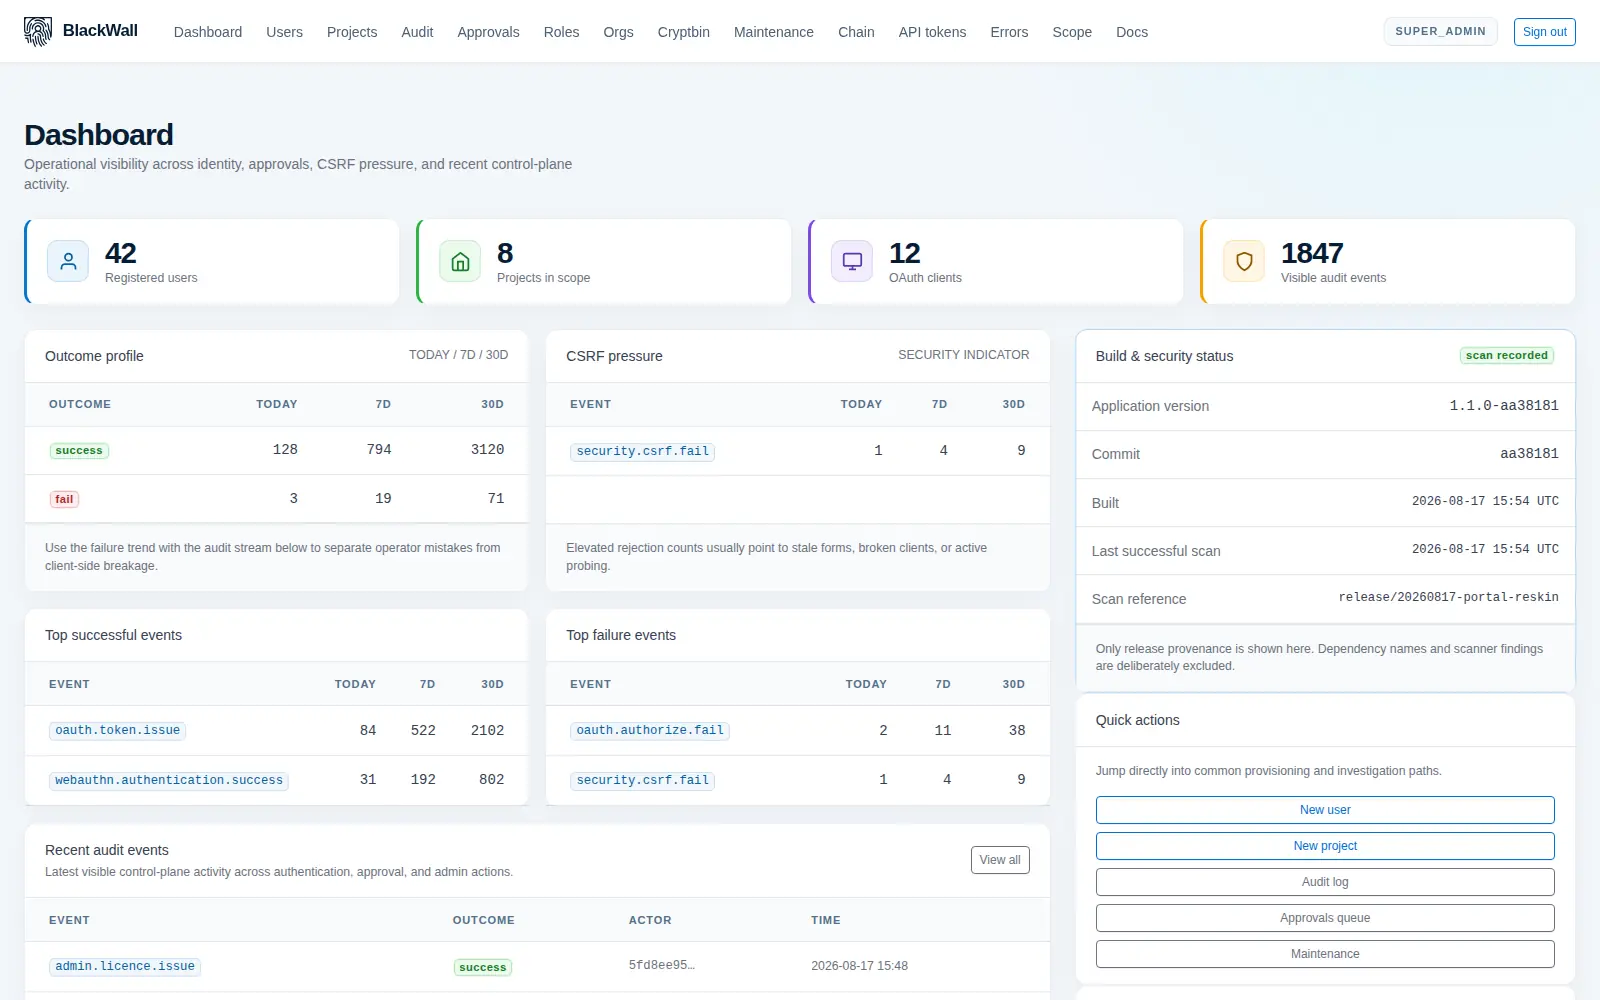
Task: Click security.csrf.fail in CSRF pressure table
Action: 642,451
